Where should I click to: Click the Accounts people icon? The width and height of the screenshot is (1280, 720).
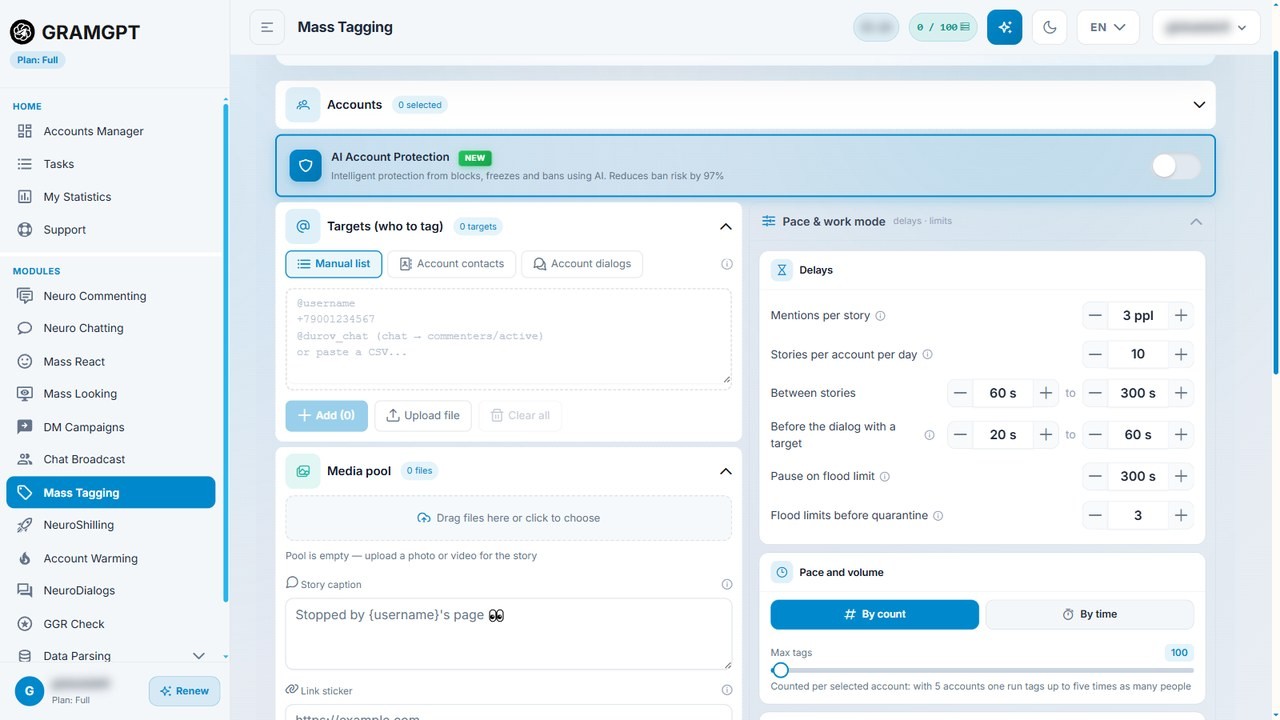pos(303,104)
